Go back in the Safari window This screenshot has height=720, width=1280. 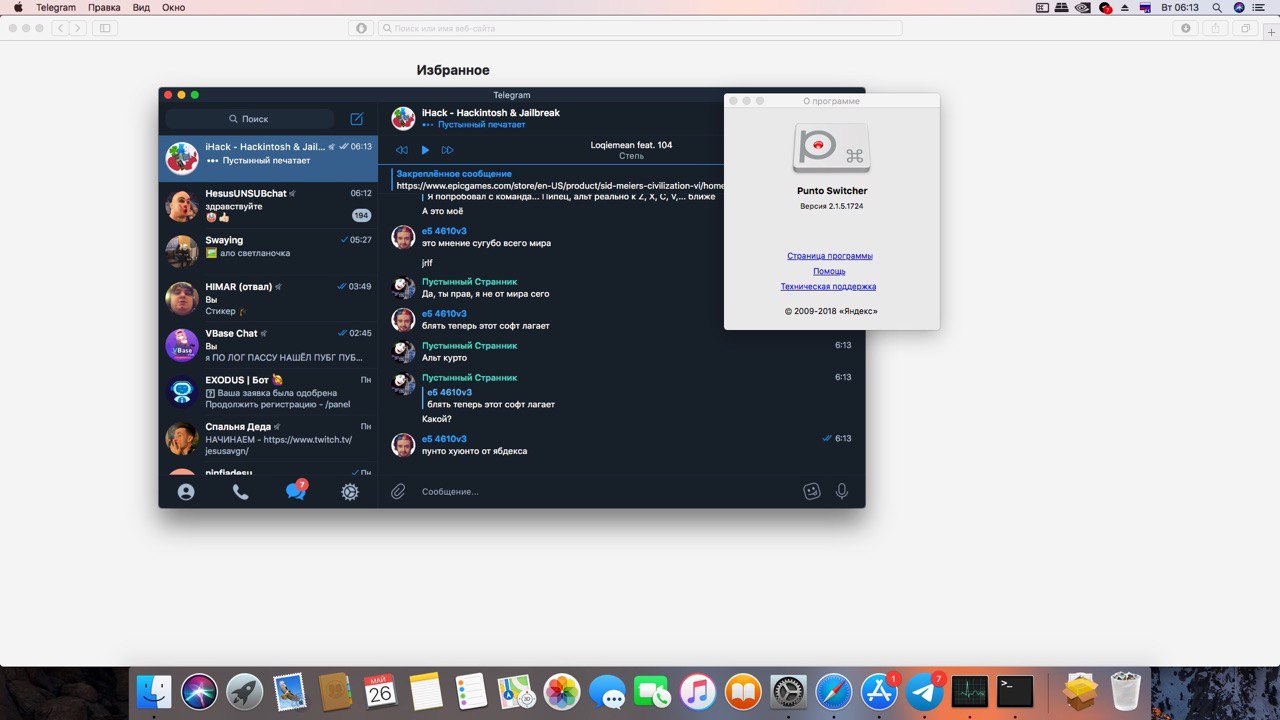tap(61, 28)
